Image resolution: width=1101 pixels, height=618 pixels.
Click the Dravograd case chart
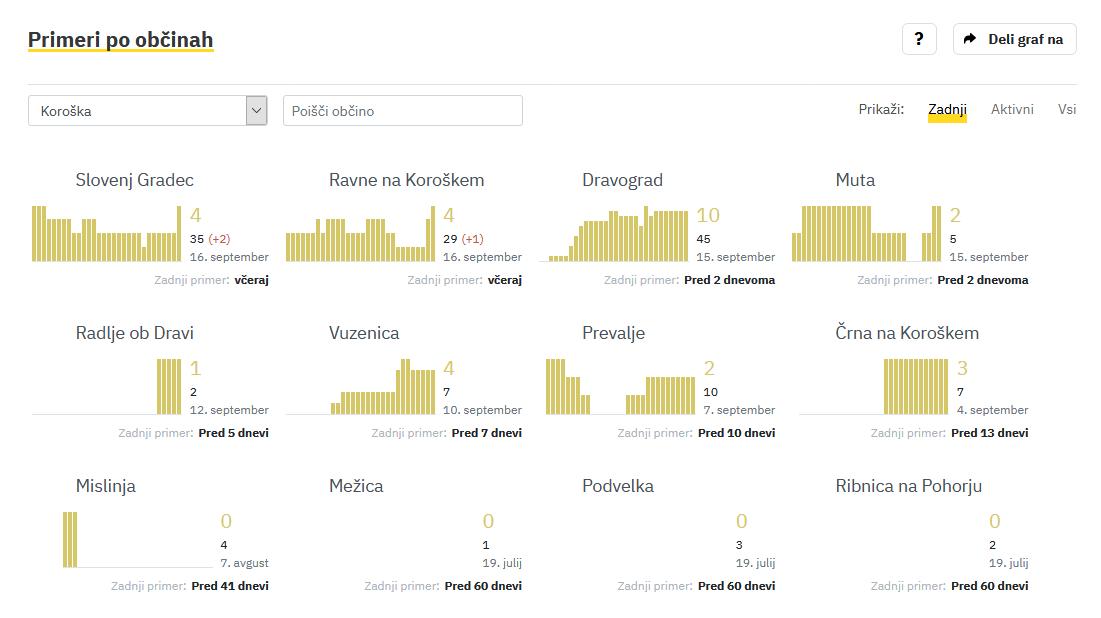click(614, 235)
